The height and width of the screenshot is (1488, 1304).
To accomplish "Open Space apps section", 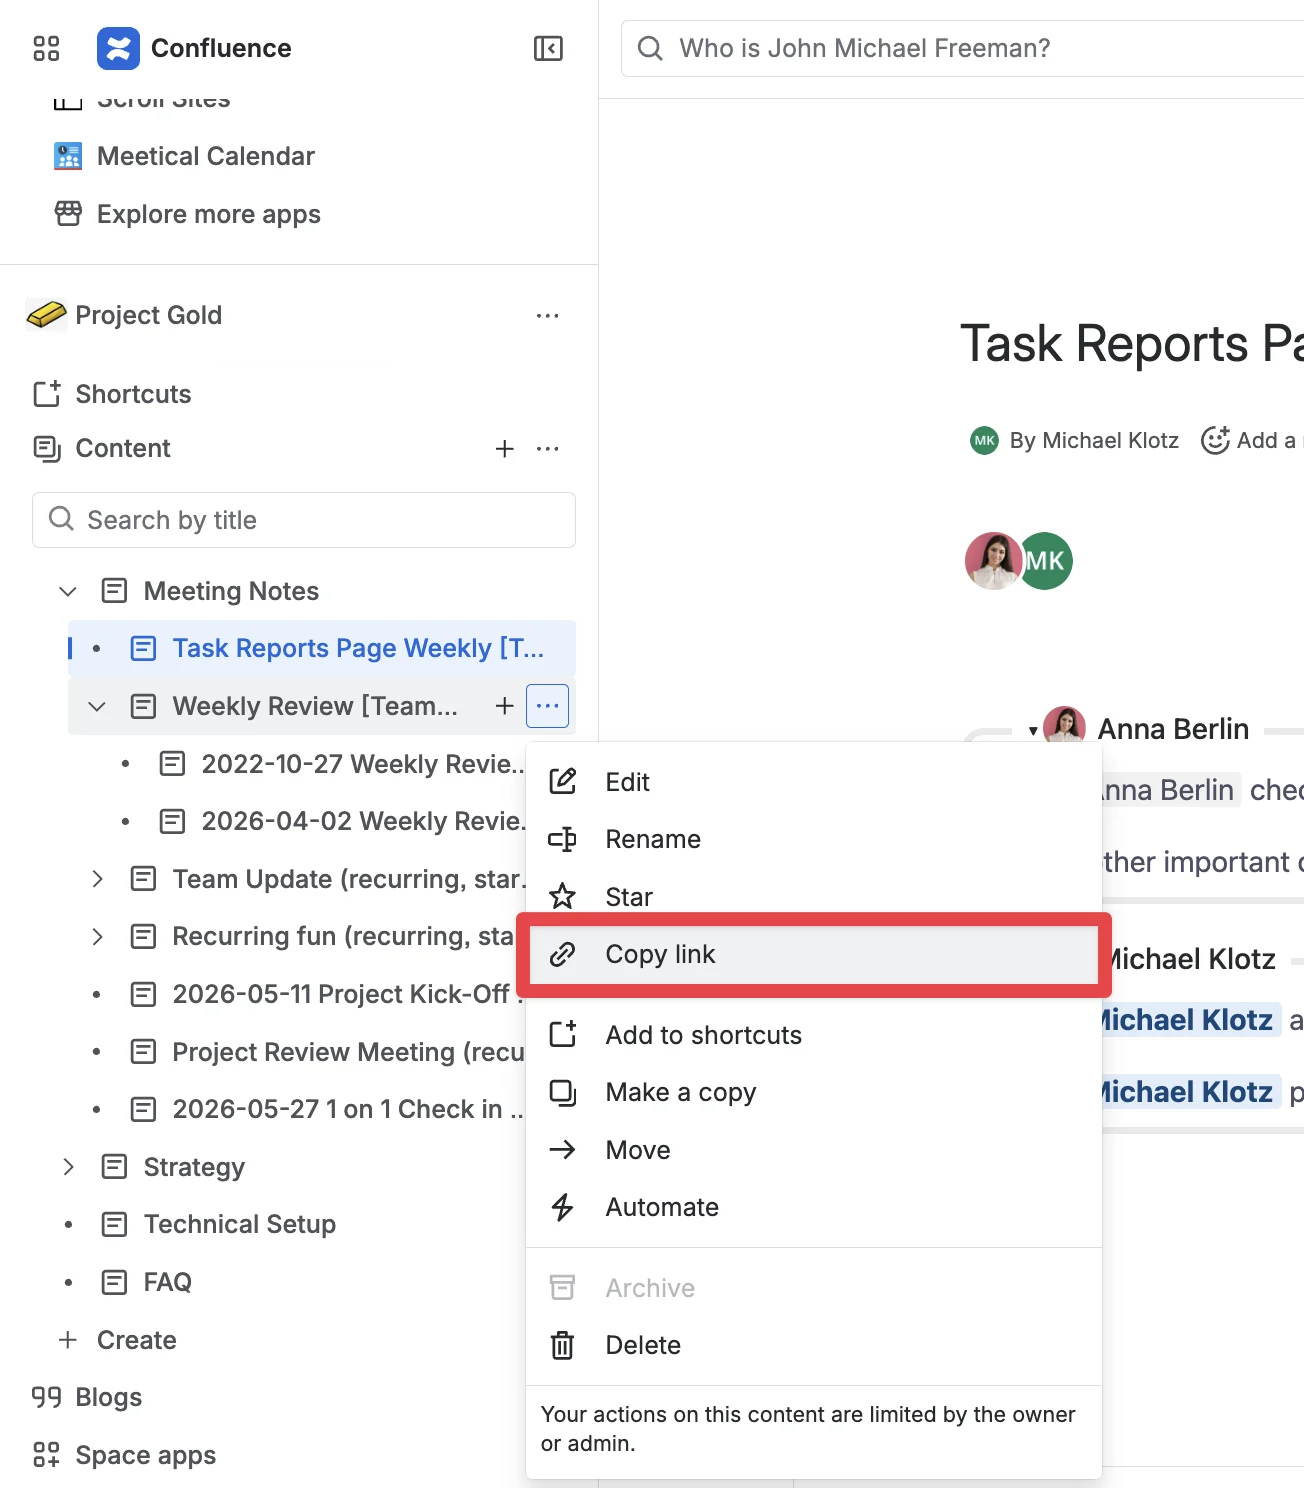I will coord(145,1455).
